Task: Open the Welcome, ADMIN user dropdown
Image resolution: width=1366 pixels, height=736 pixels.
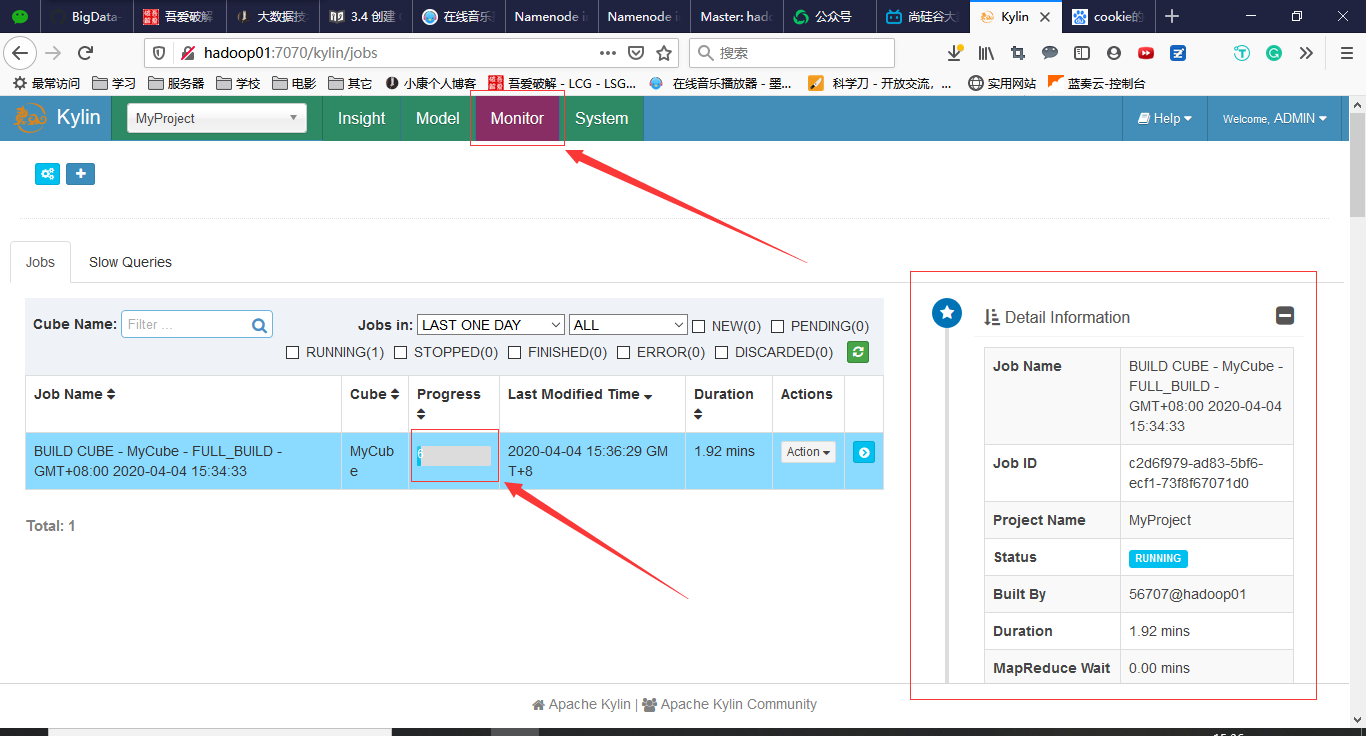Action: pyautogui.click(x=1275, y=118)
